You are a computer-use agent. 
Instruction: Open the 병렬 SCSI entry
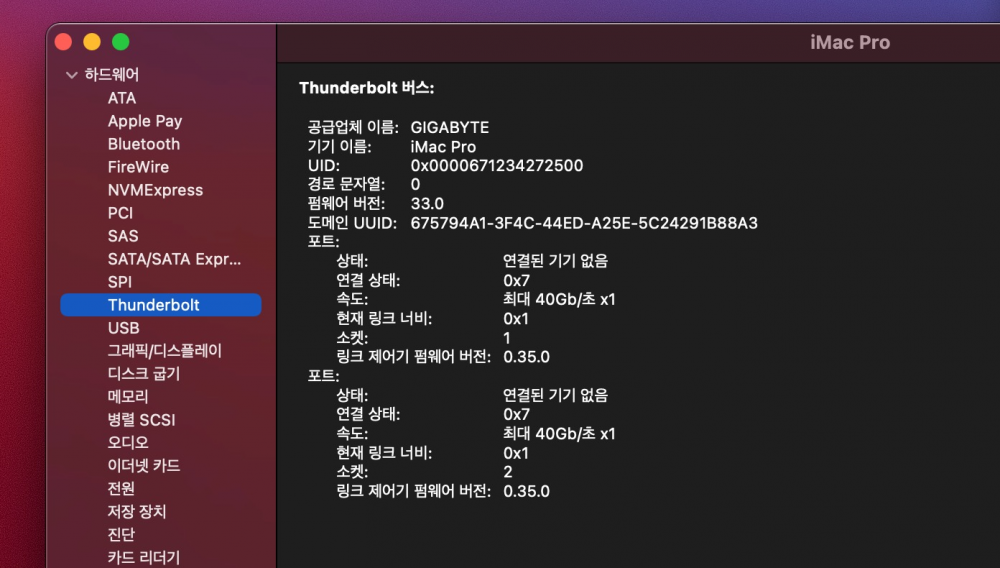coord(142,419)
